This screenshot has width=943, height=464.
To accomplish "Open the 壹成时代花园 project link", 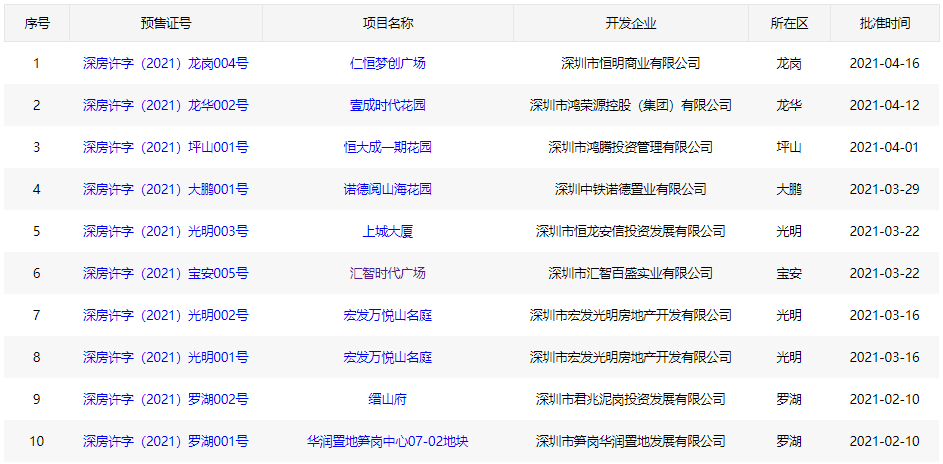I will pos(387,105).
